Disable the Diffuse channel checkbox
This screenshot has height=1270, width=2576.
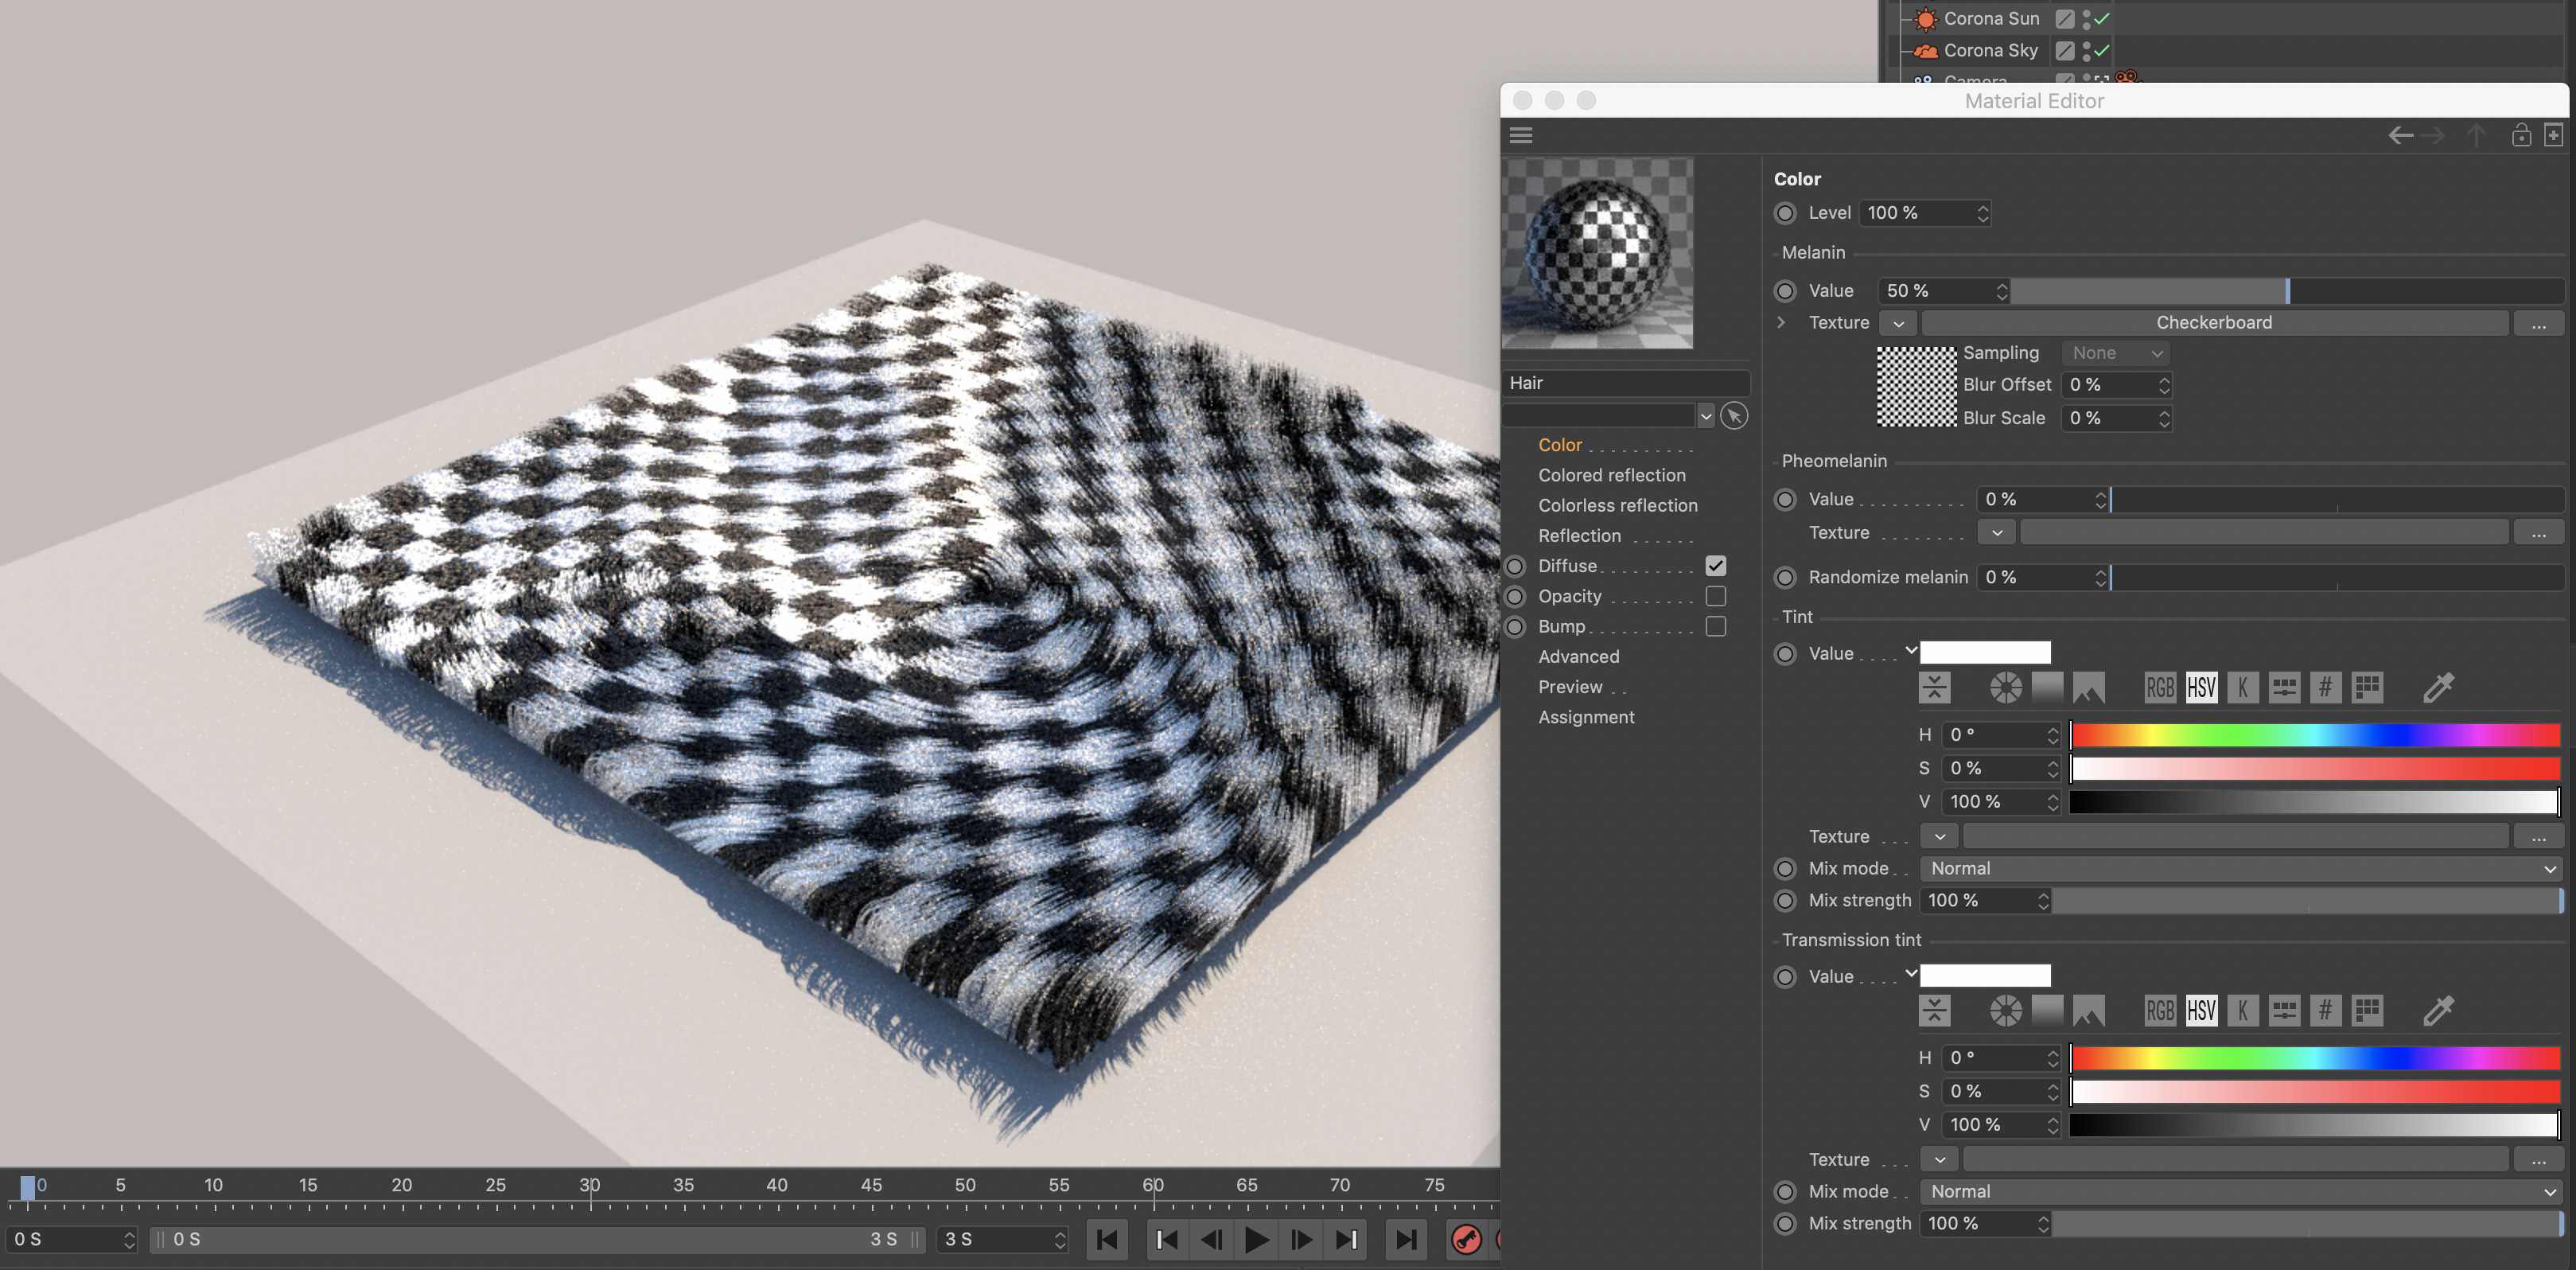[x=1715, y=566]
